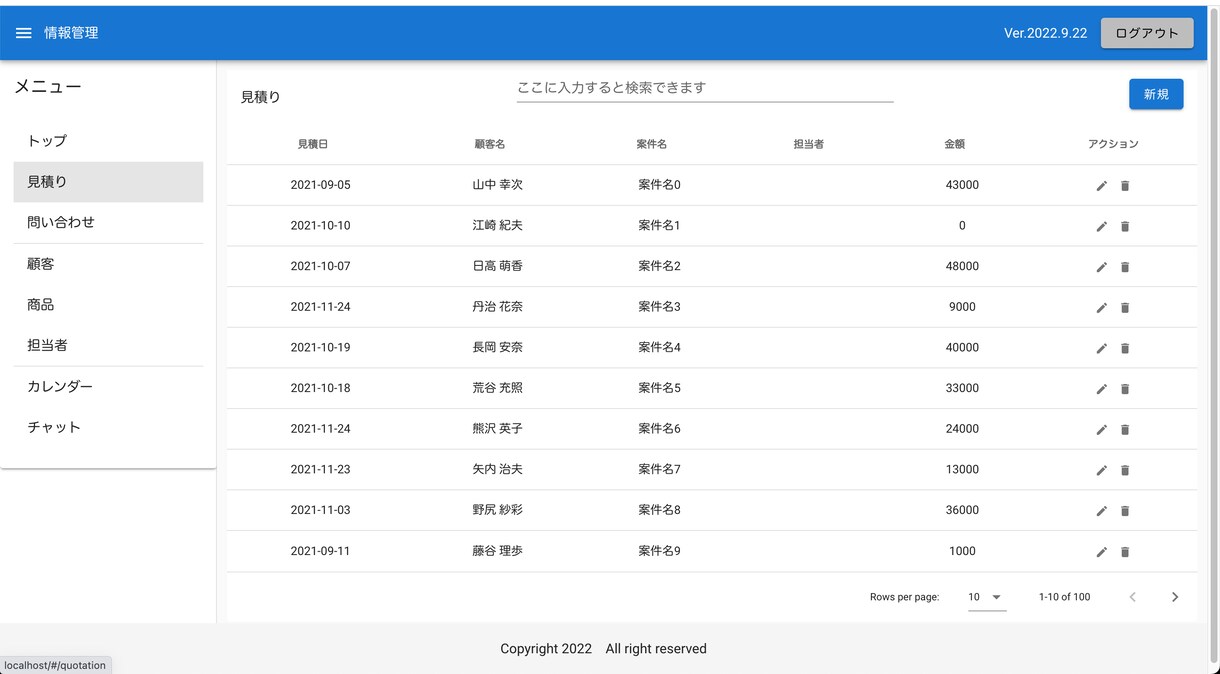Go to previous page of results
The image size is (1220, 674).
[1133, 597]
